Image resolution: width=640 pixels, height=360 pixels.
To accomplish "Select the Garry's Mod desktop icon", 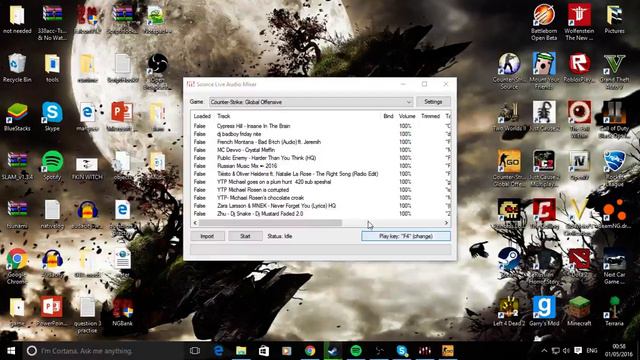I will (x=544, y=311).
